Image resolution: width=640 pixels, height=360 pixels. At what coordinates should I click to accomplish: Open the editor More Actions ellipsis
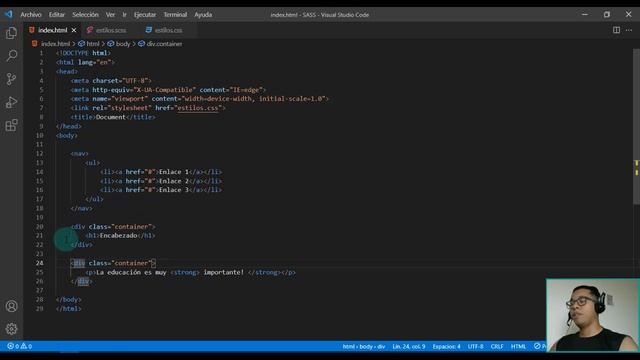pos(629,30)
